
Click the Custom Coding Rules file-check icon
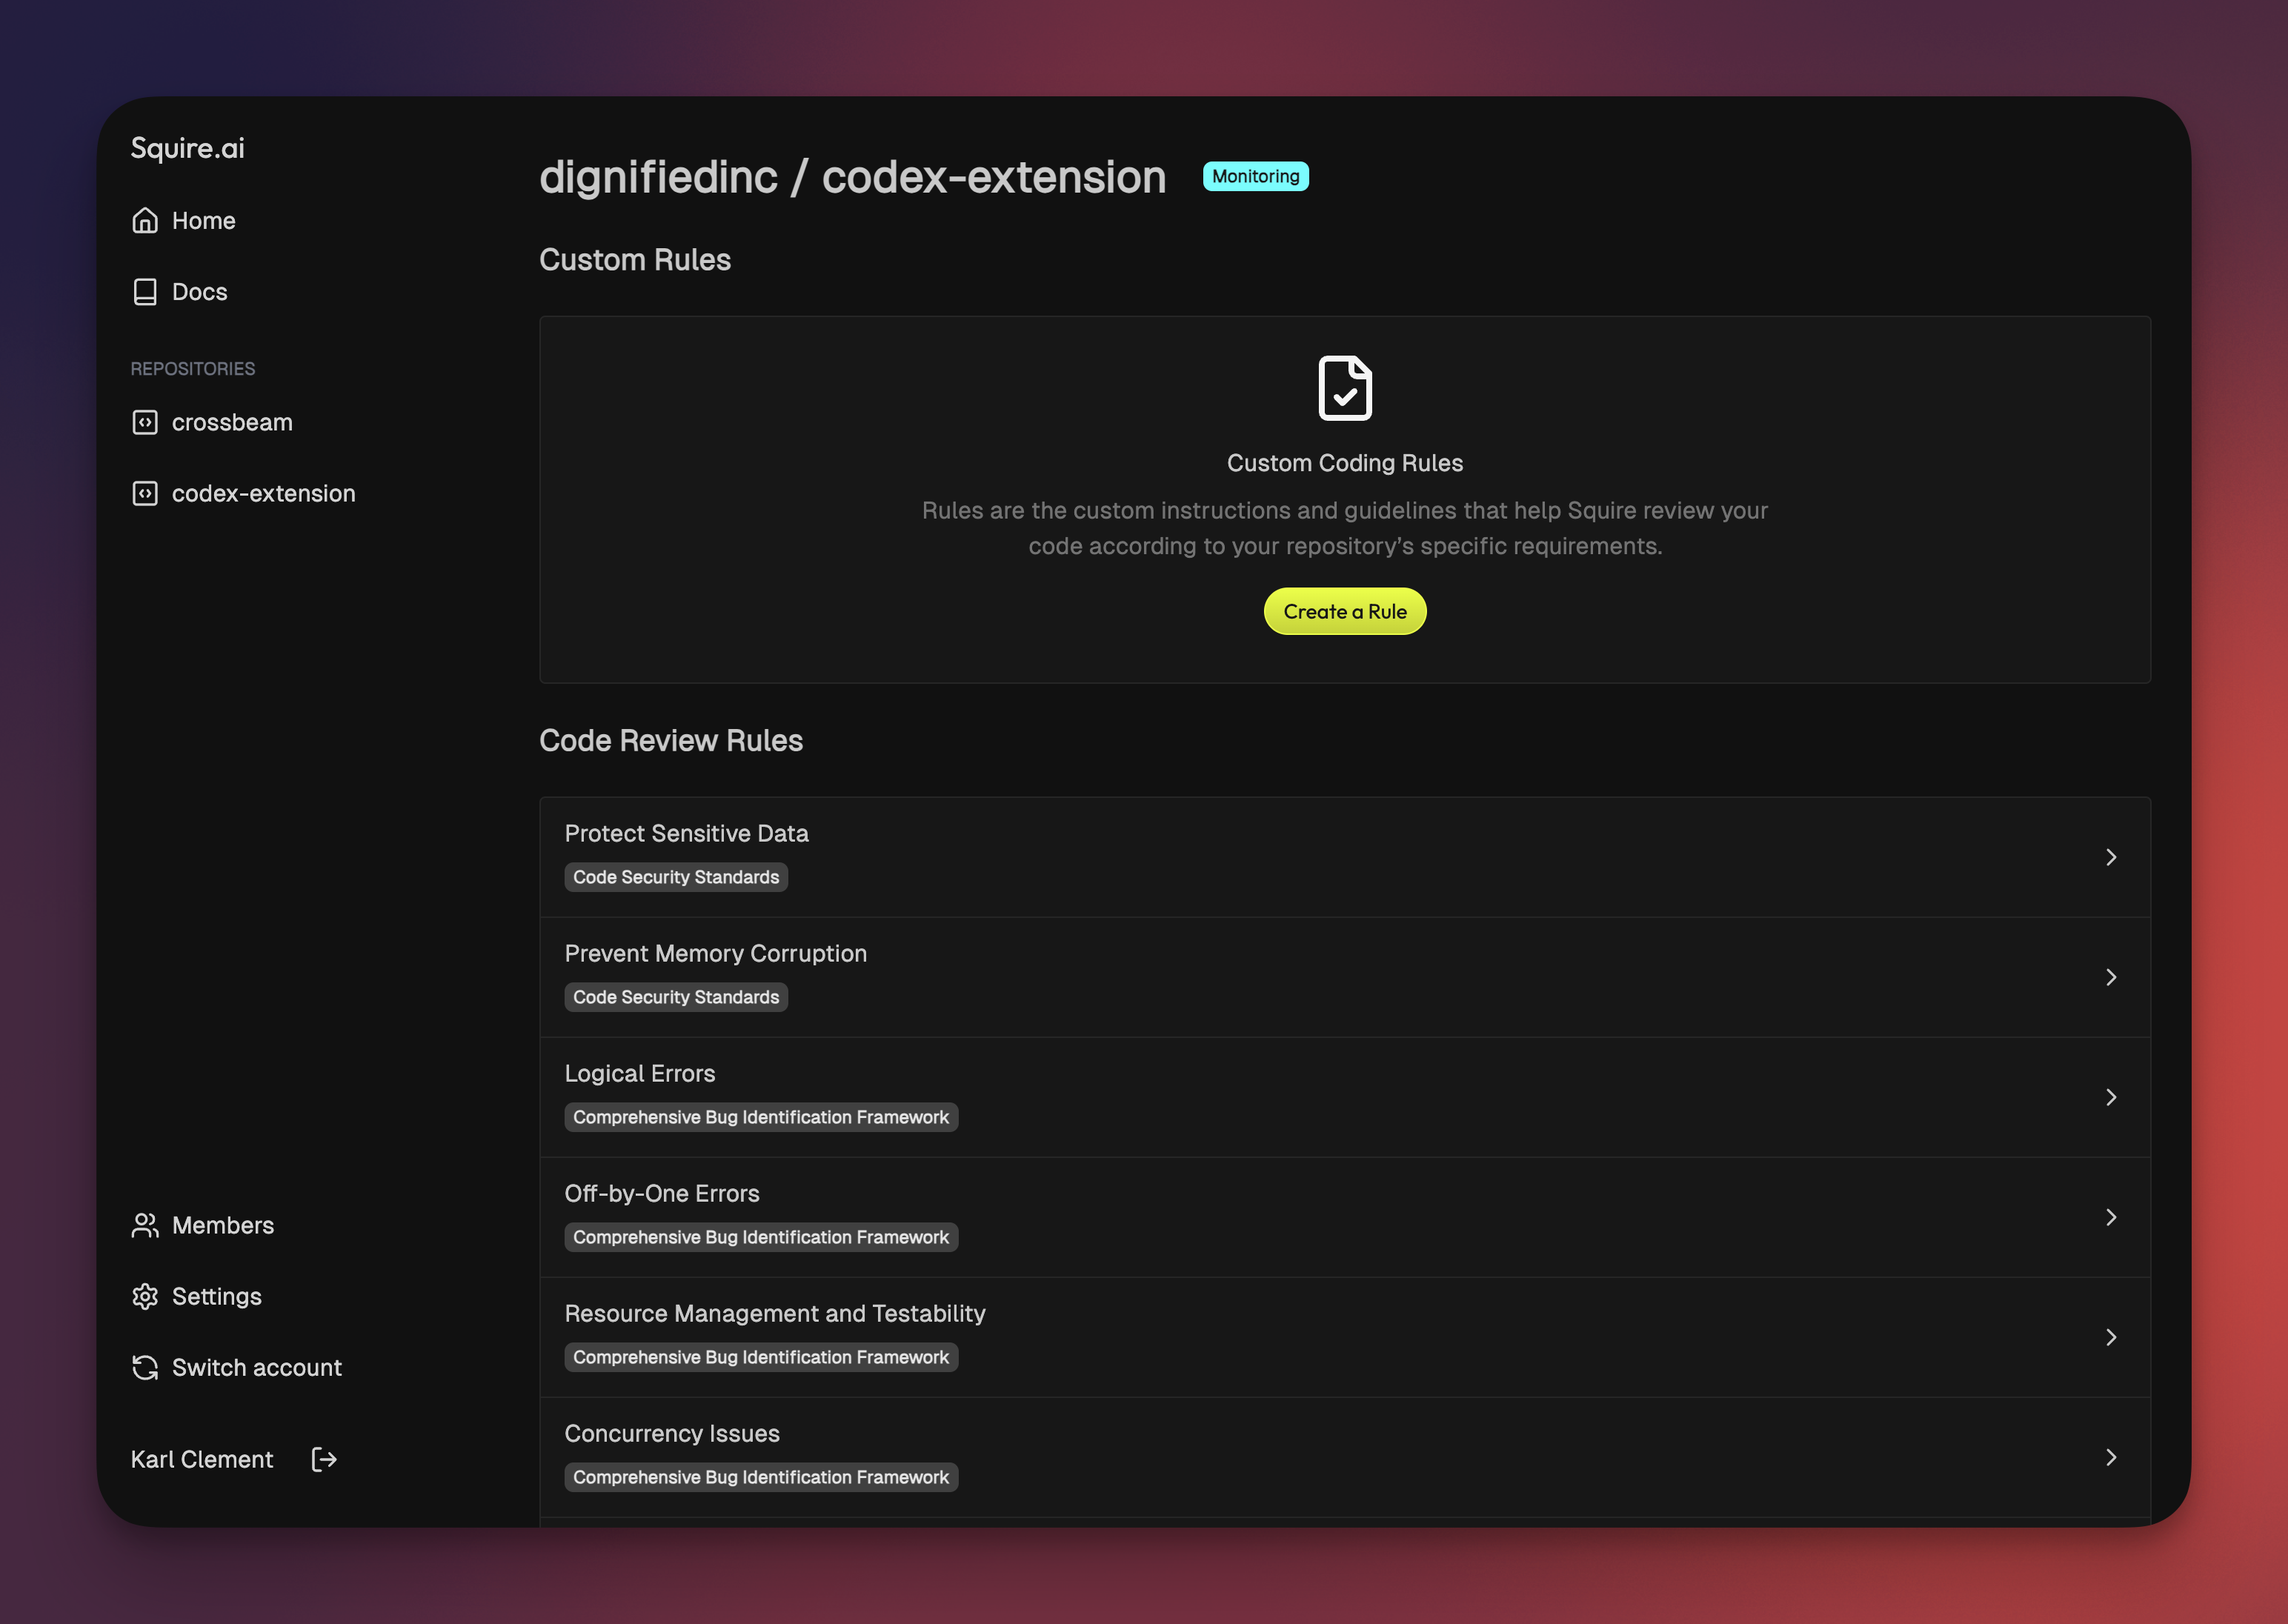click(x=1344, y=388)
